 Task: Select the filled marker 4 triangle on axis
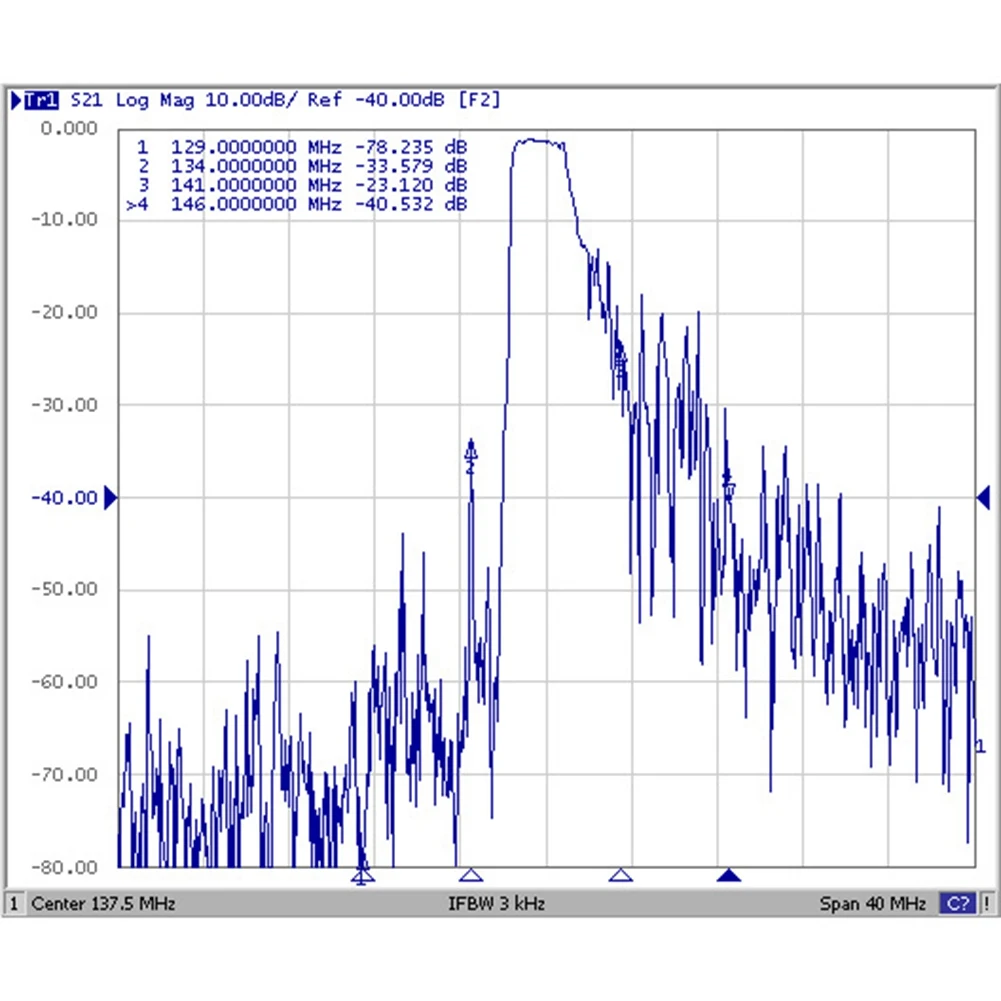[x=729, y=875]
